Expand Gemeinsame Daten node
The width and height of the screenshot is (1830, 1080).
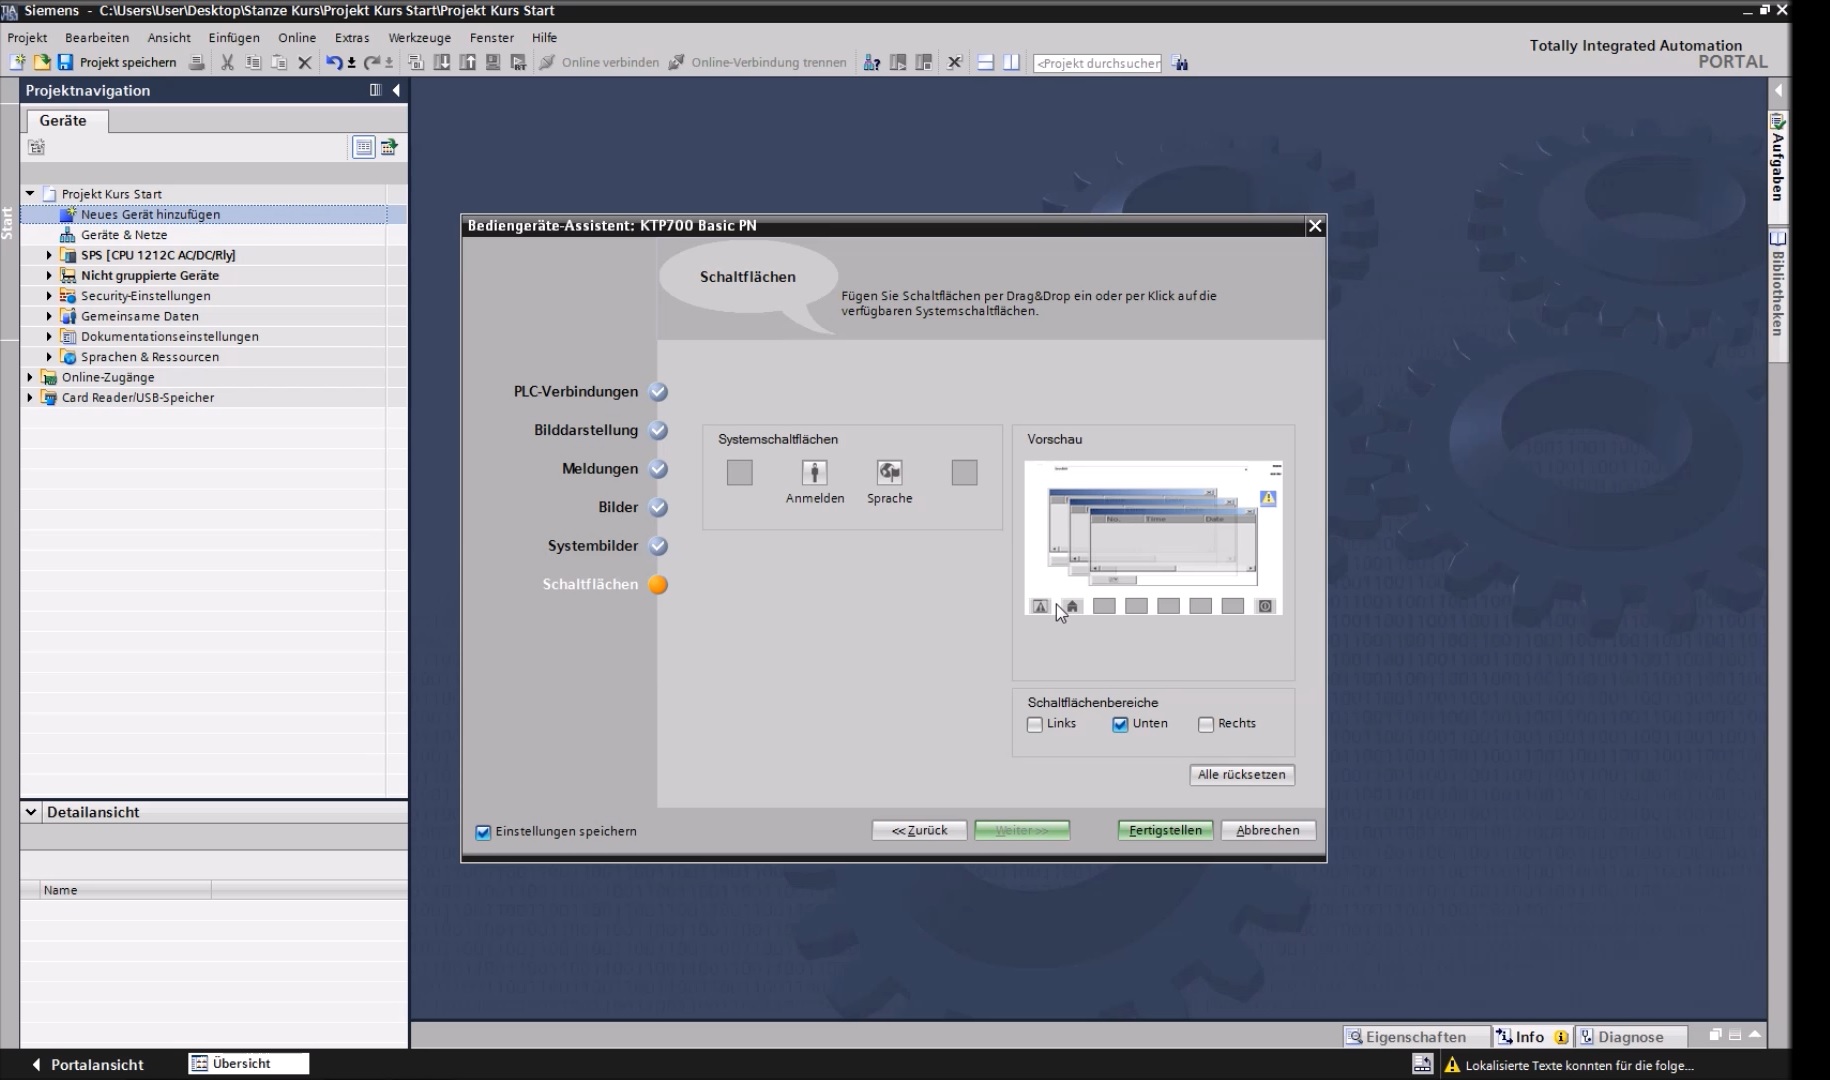49,316
